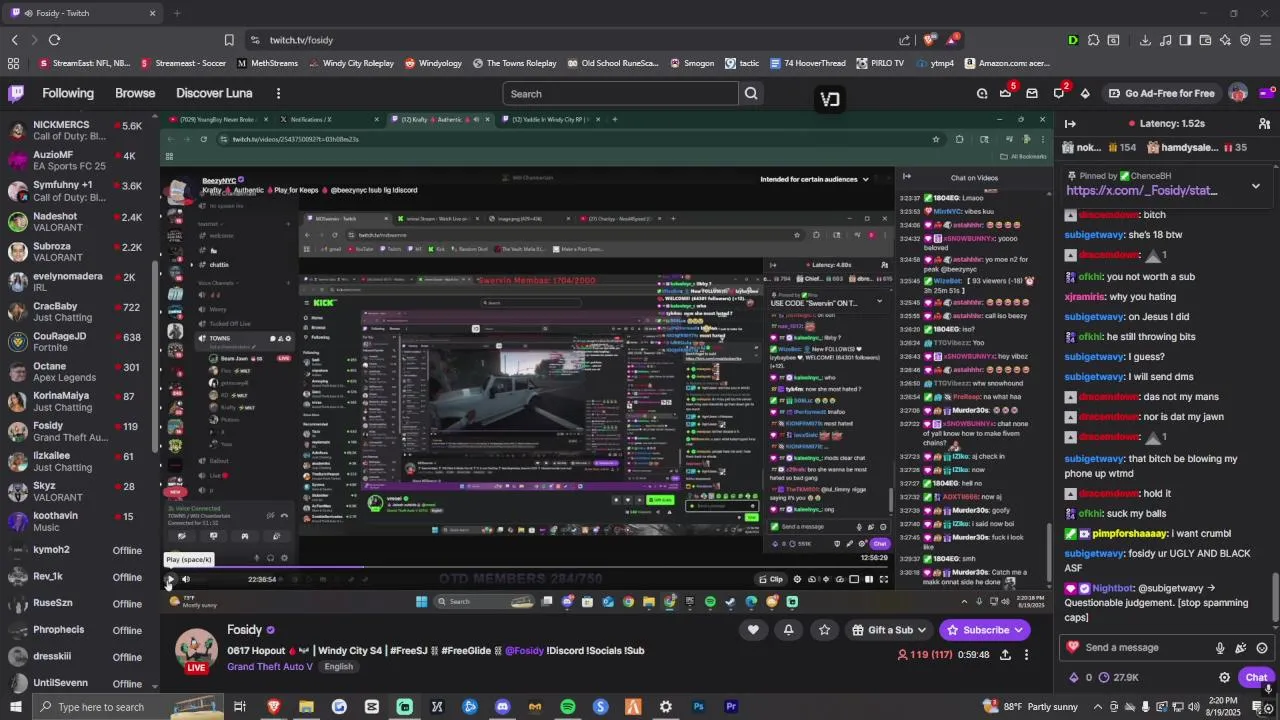Click the browser address bar URL
This screenshot has height=720, width=1280.
301,40
